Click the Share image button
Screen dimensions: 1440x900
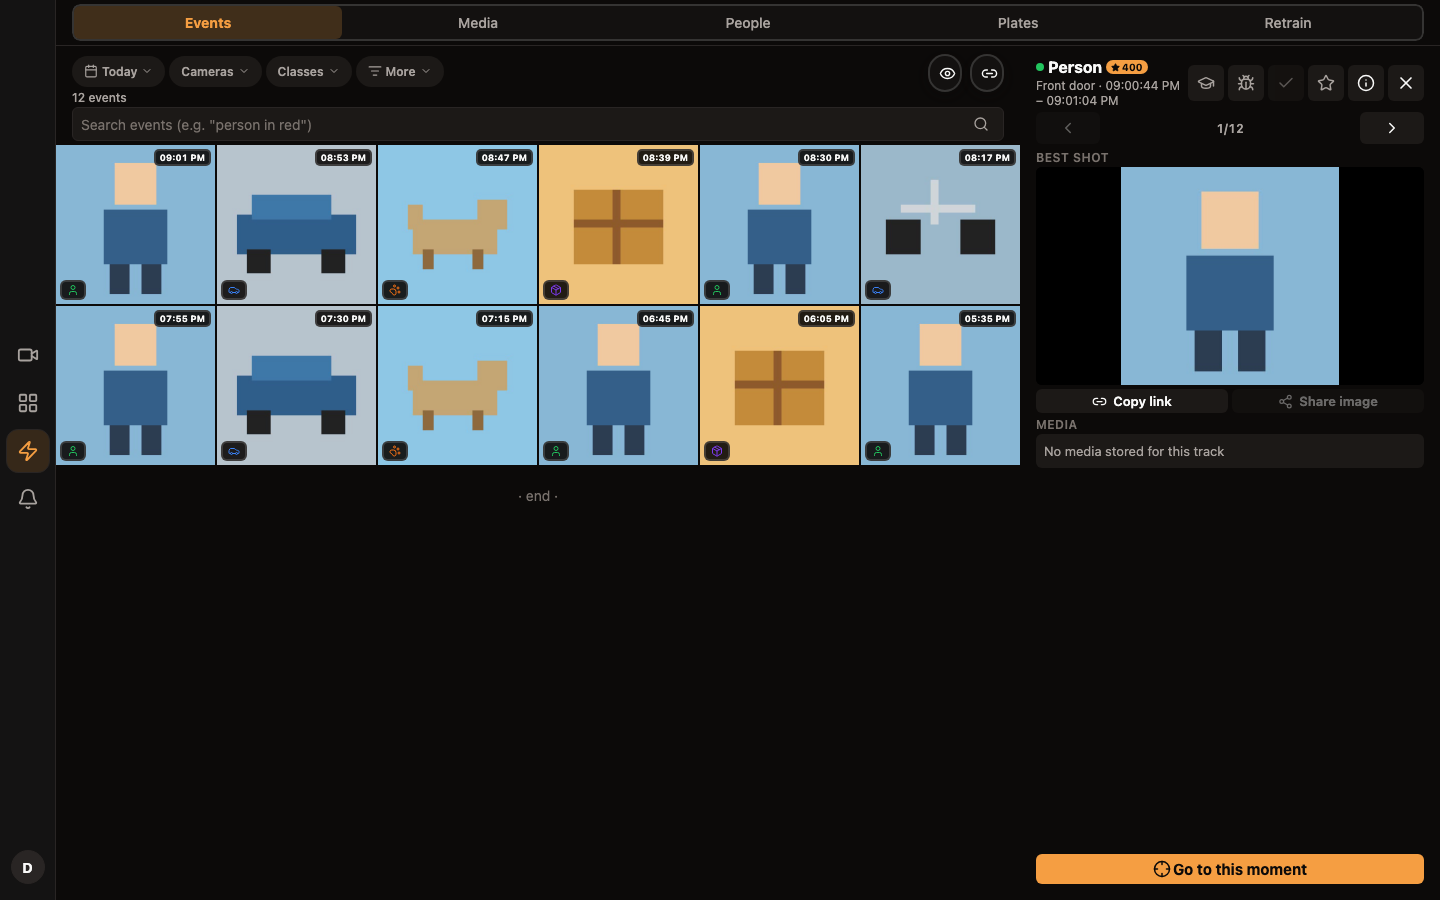[x=1328, y=401]
